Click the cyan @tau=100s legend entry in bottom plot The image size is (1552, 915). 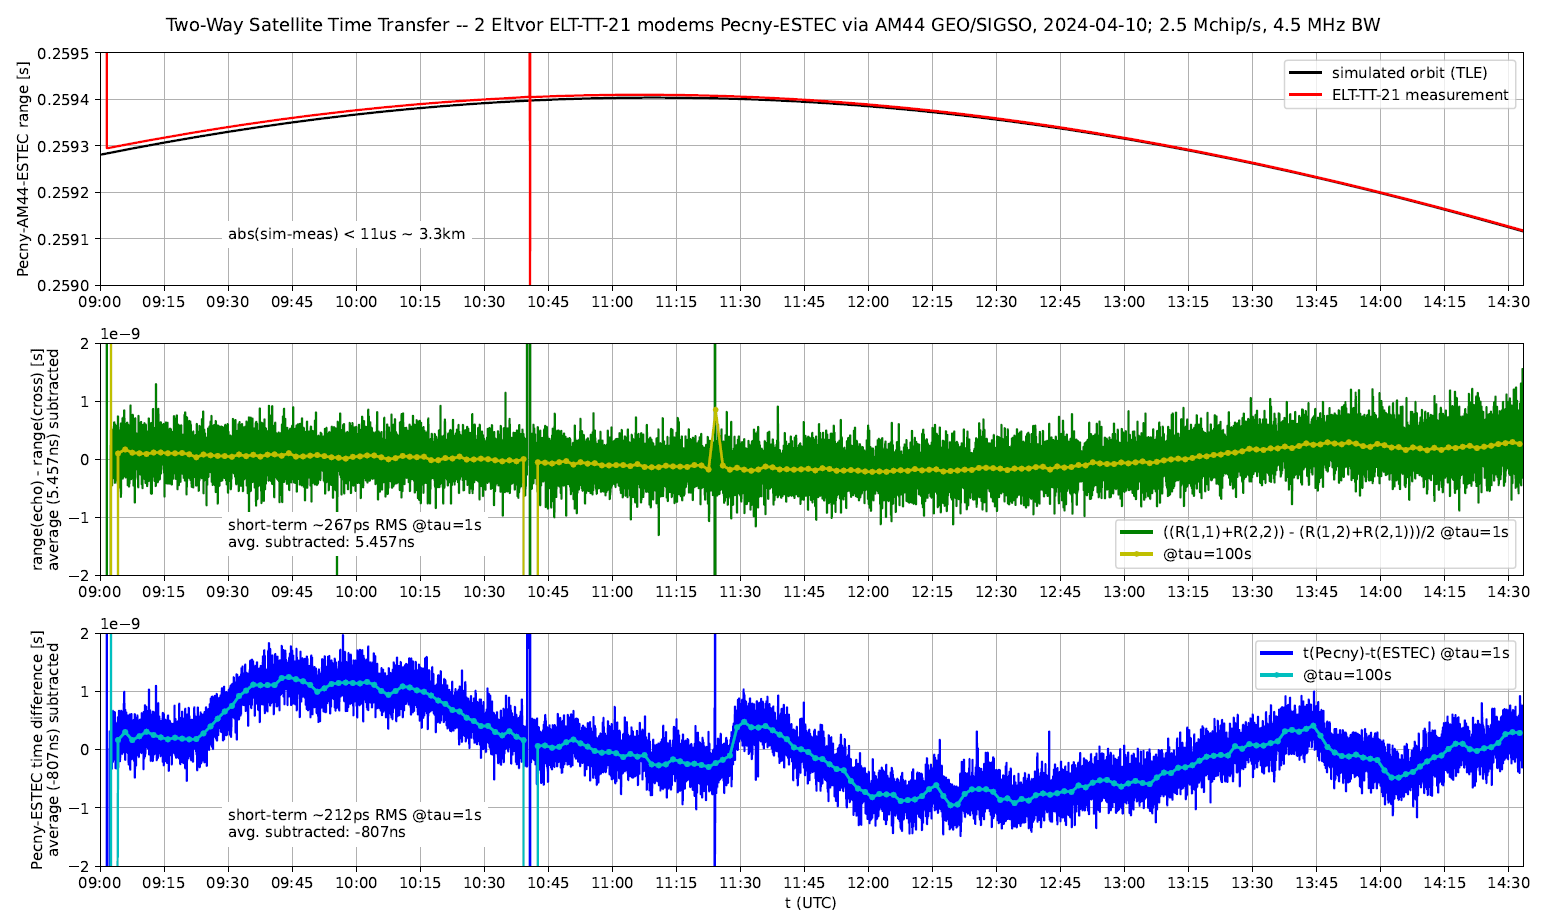(1346, 675)
